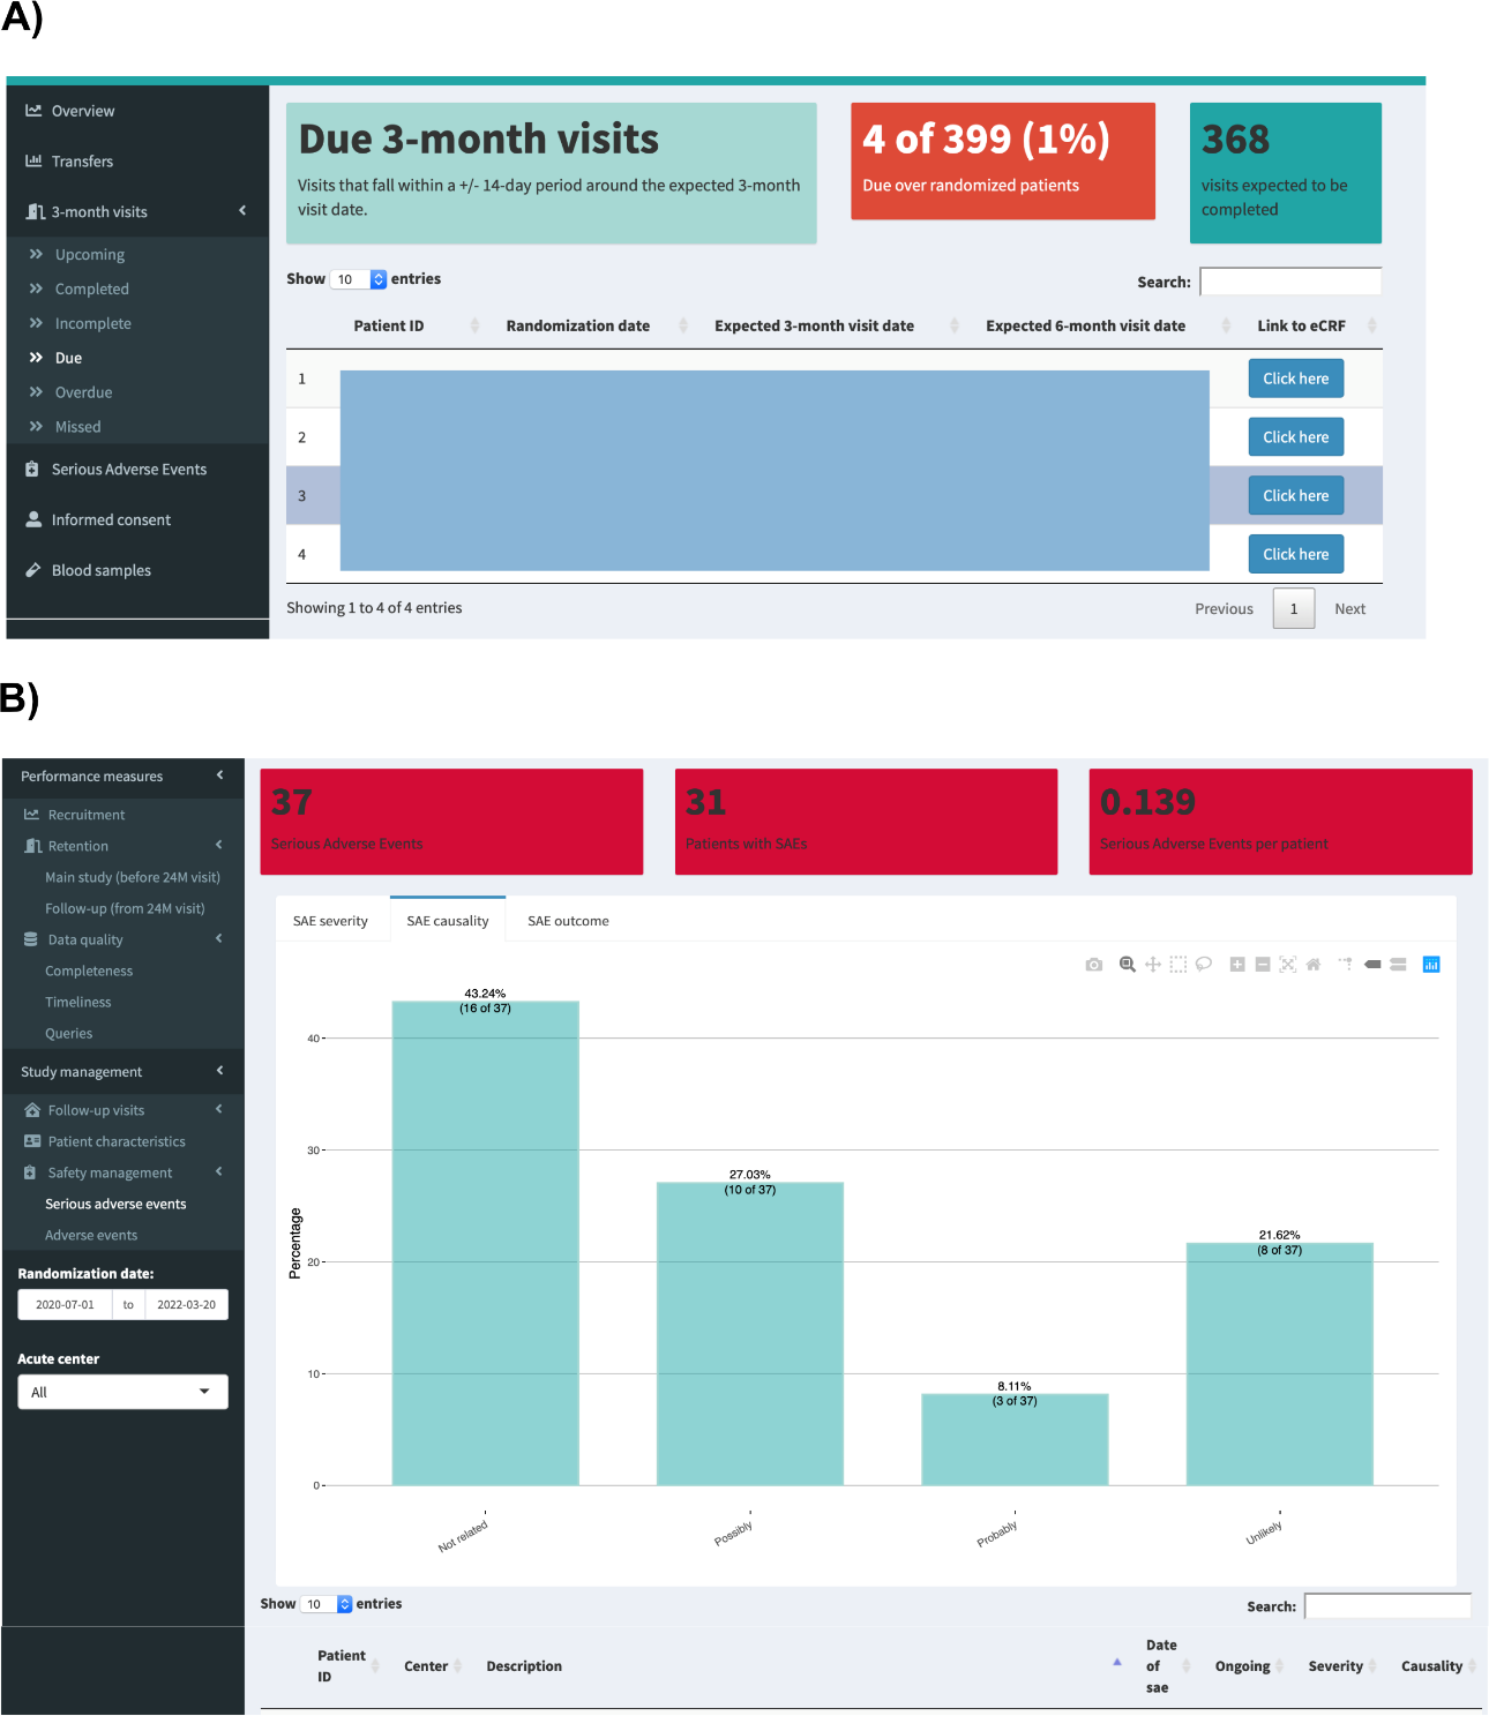1489x1716 pixels.
Task: Collapse Performance measures section chevron
Action: click(220, 775)
